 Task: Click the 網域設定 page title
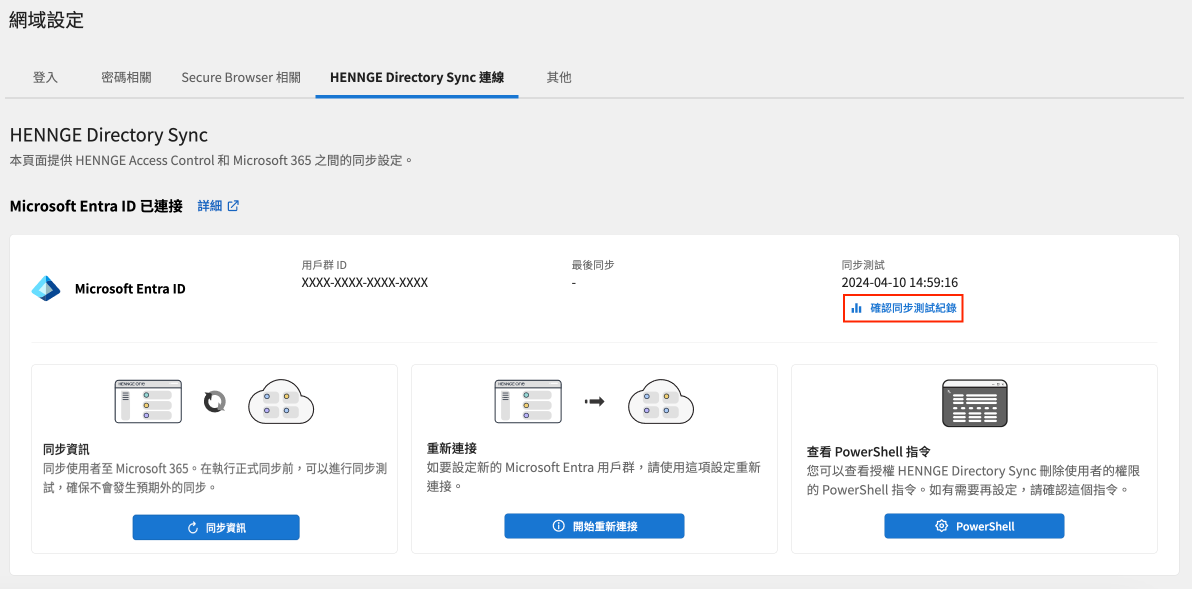(46, 20)
